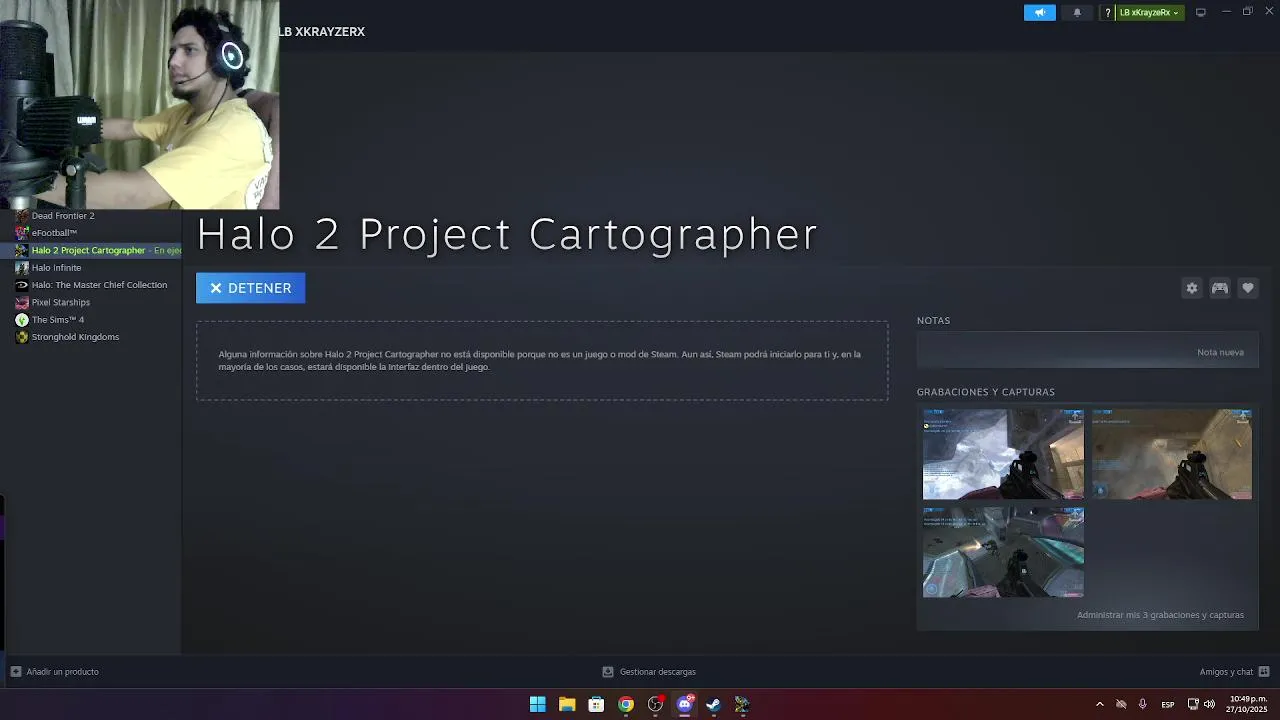Open File Explorer from taskbar
The height and width of the screenshot is (720, 1280).
coord(567,704)
